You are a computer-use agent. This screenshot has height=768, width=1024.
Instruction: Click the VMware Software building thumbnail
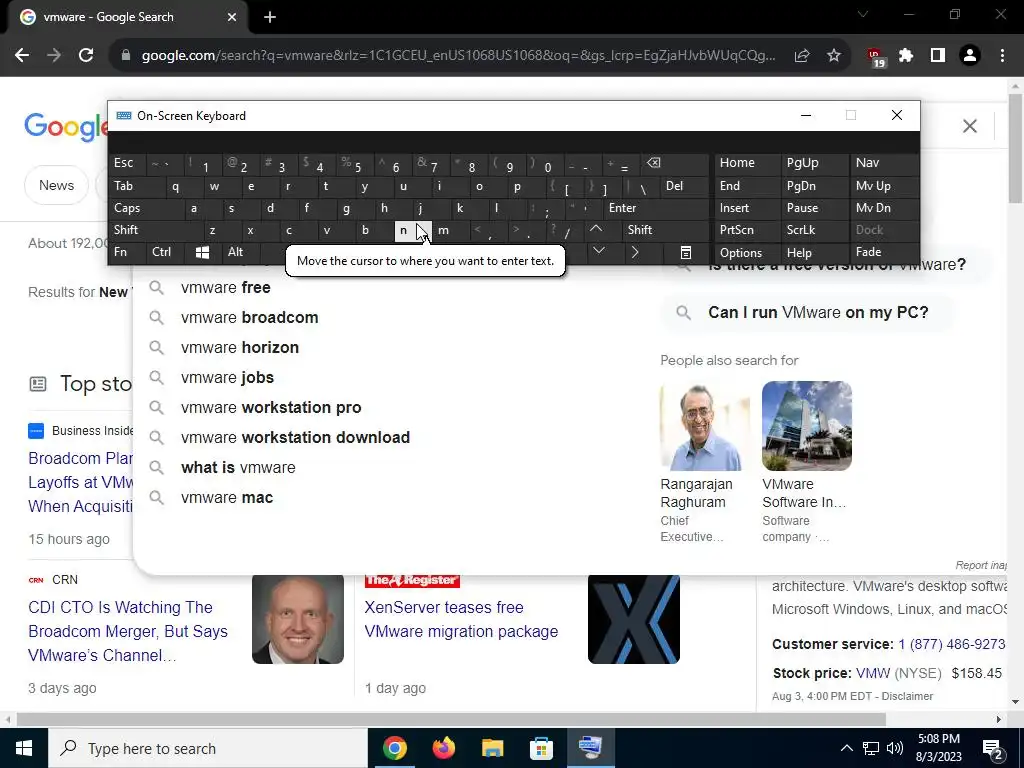point(807,426)
